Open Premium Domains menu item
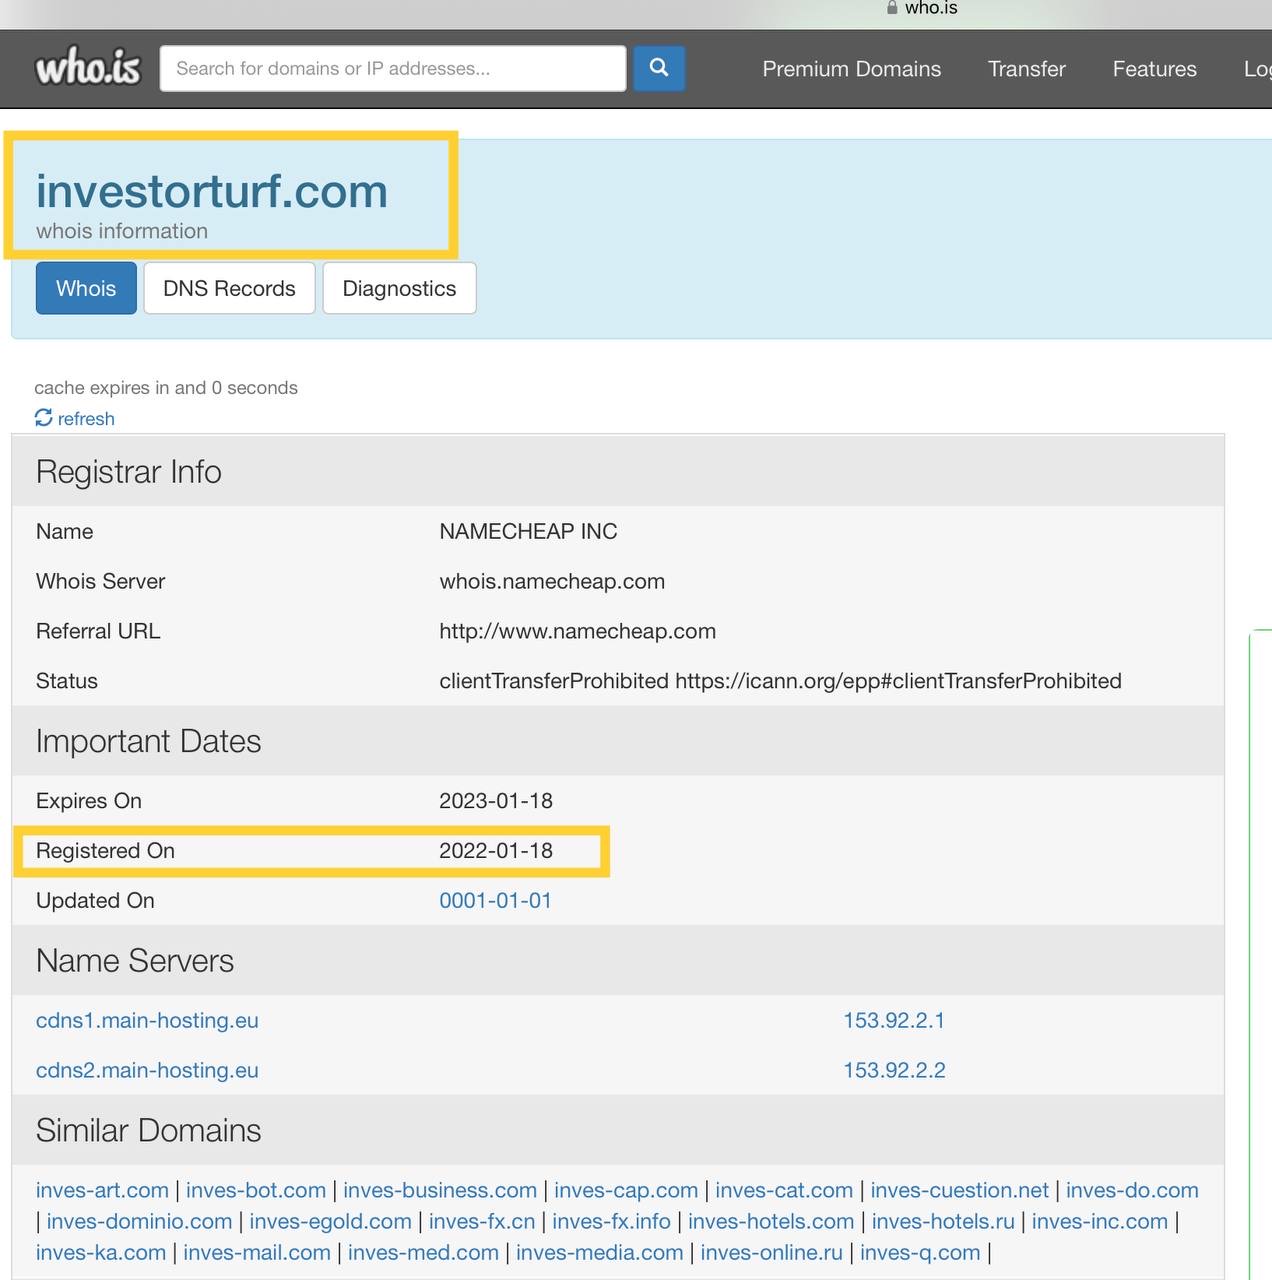This screenshot has height=1280, width=1272. tap(851, 69)
